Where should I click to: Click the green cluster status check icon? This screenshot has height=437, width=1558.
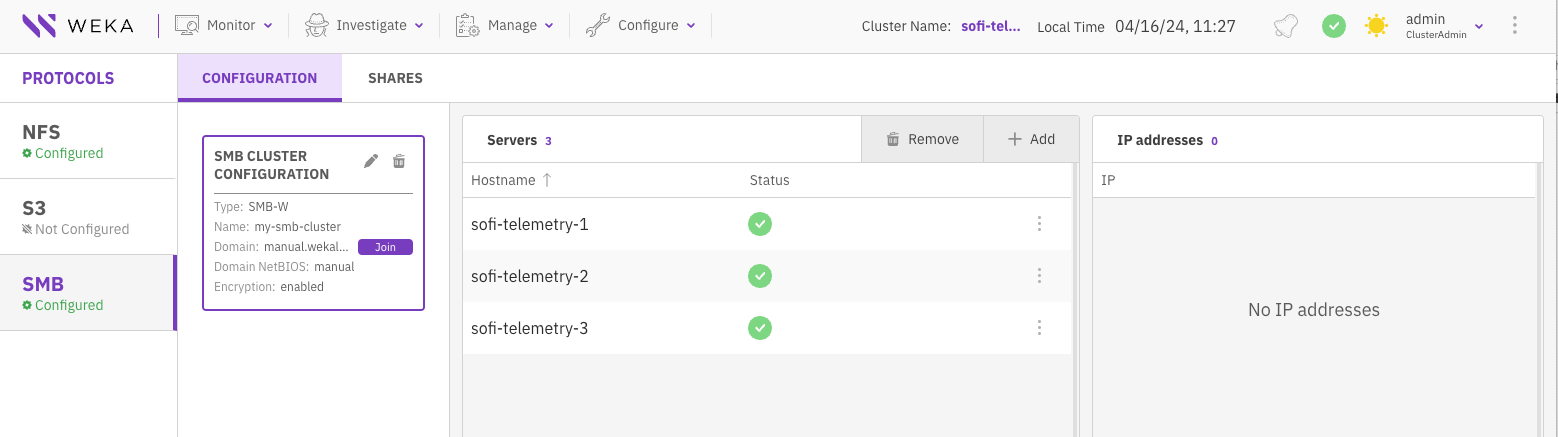pos(1333,27)
